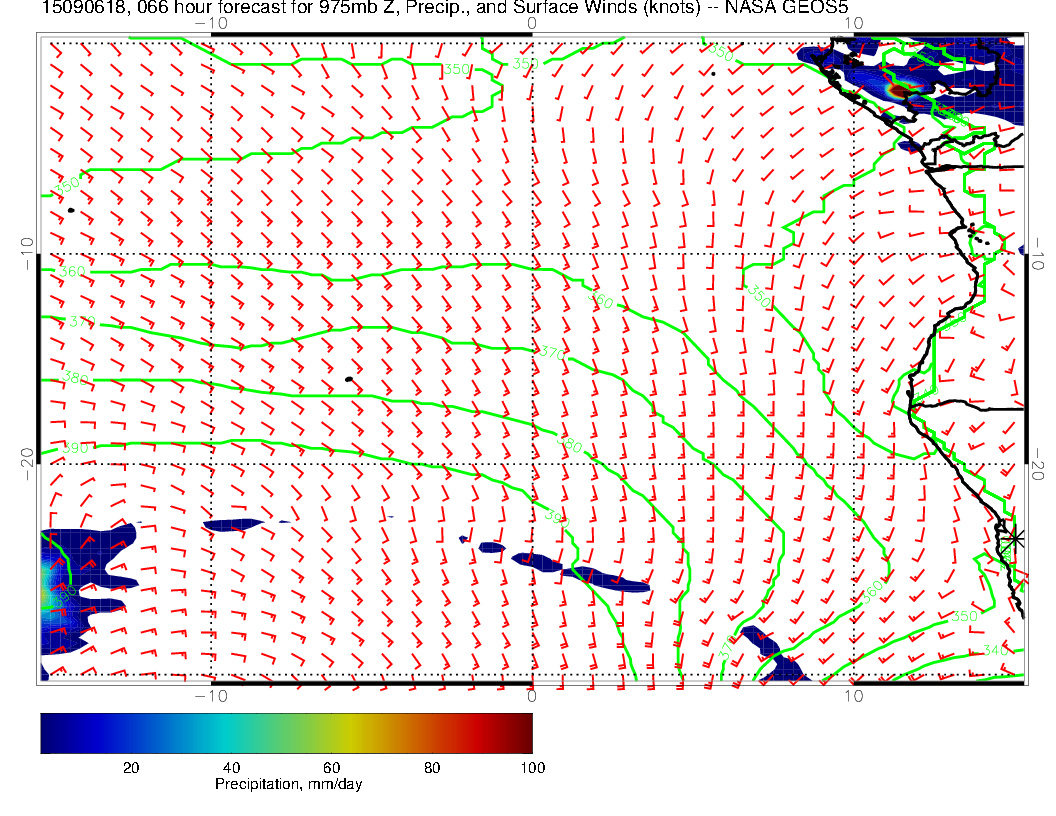Click the black asterisk marker on the coastline
1056x816 pixels.
pos(1015,538)
